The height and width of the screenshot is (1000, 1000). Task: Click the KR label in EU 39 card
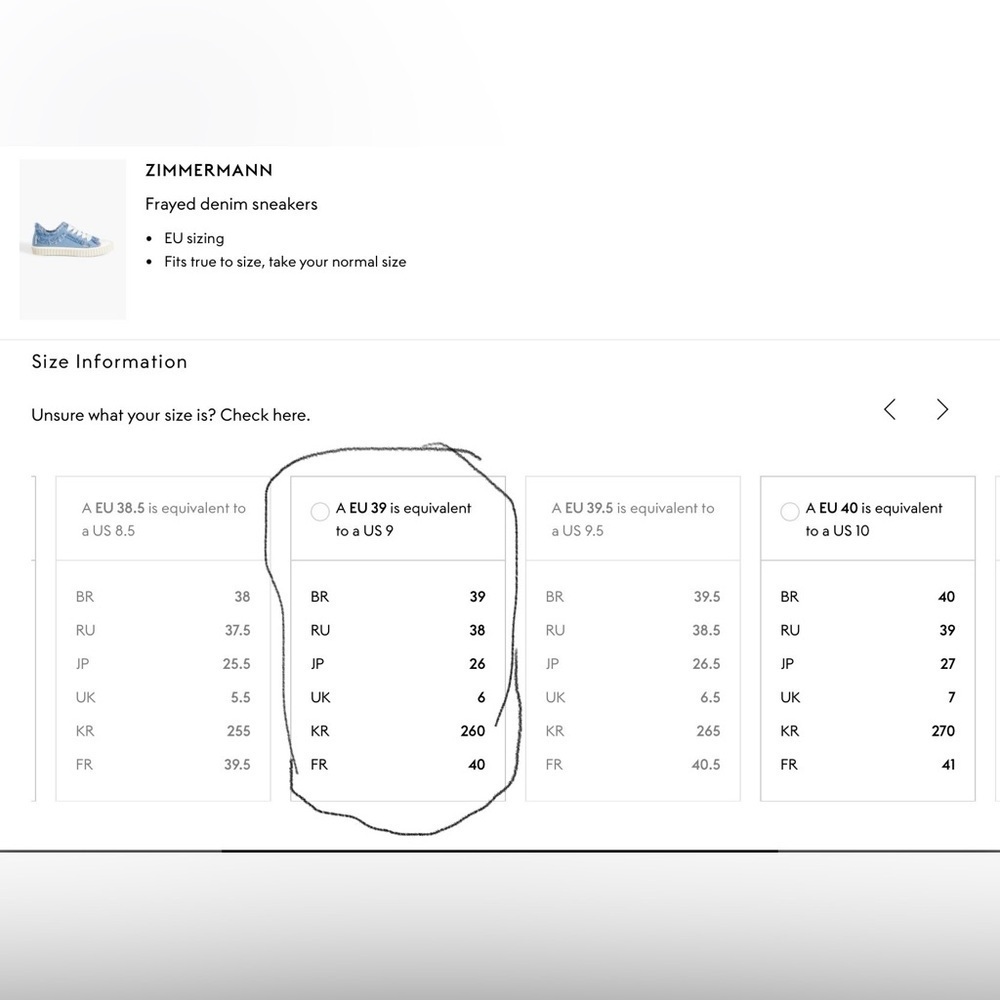coord(320,731)
